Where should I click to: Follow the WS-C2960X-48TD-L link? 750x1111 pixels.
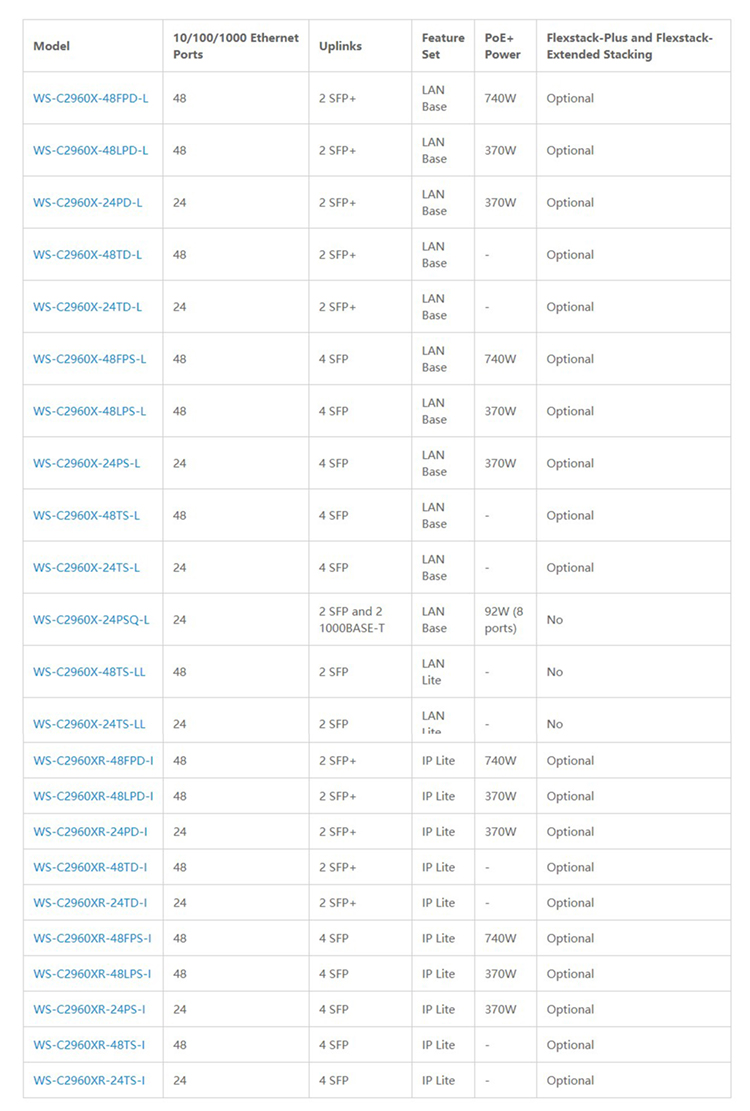[x=88, y=255]
